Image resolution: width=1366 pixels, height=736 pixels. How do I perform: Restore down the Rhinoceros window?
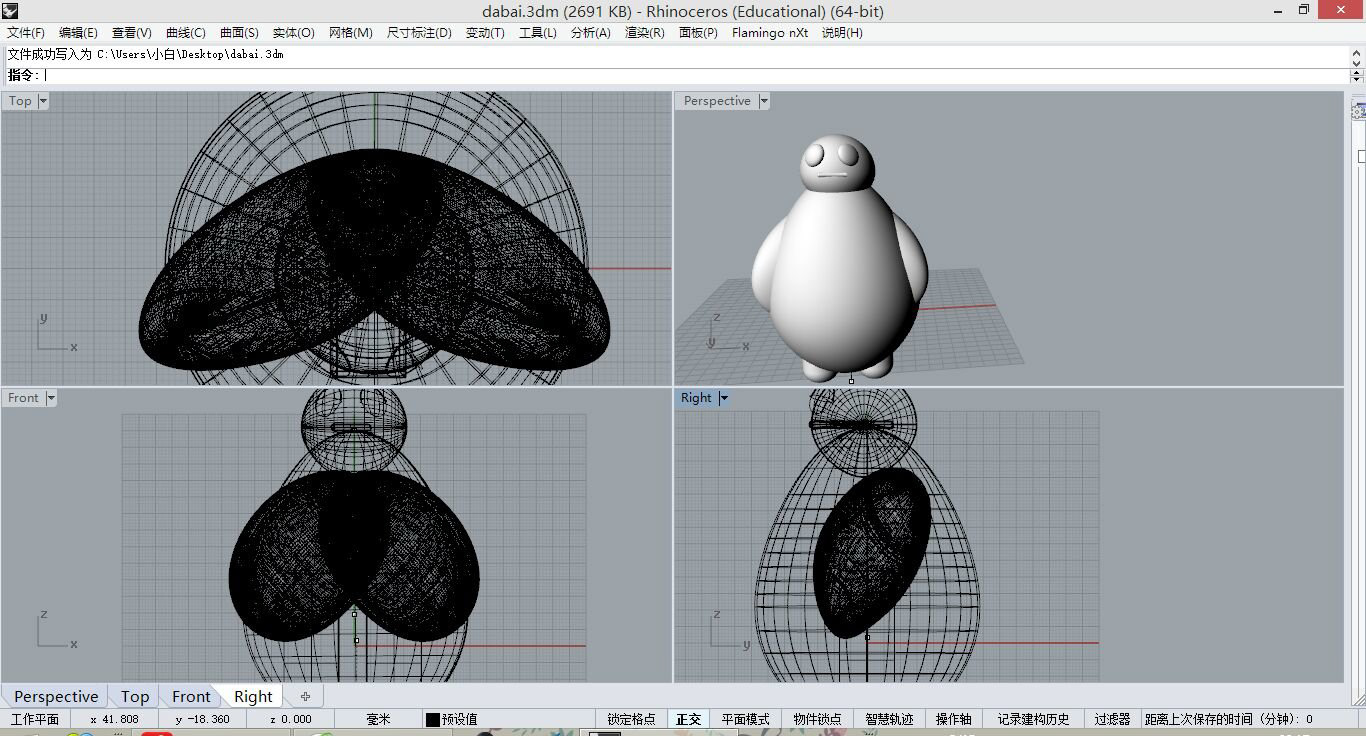click(x=1304, y=10)
